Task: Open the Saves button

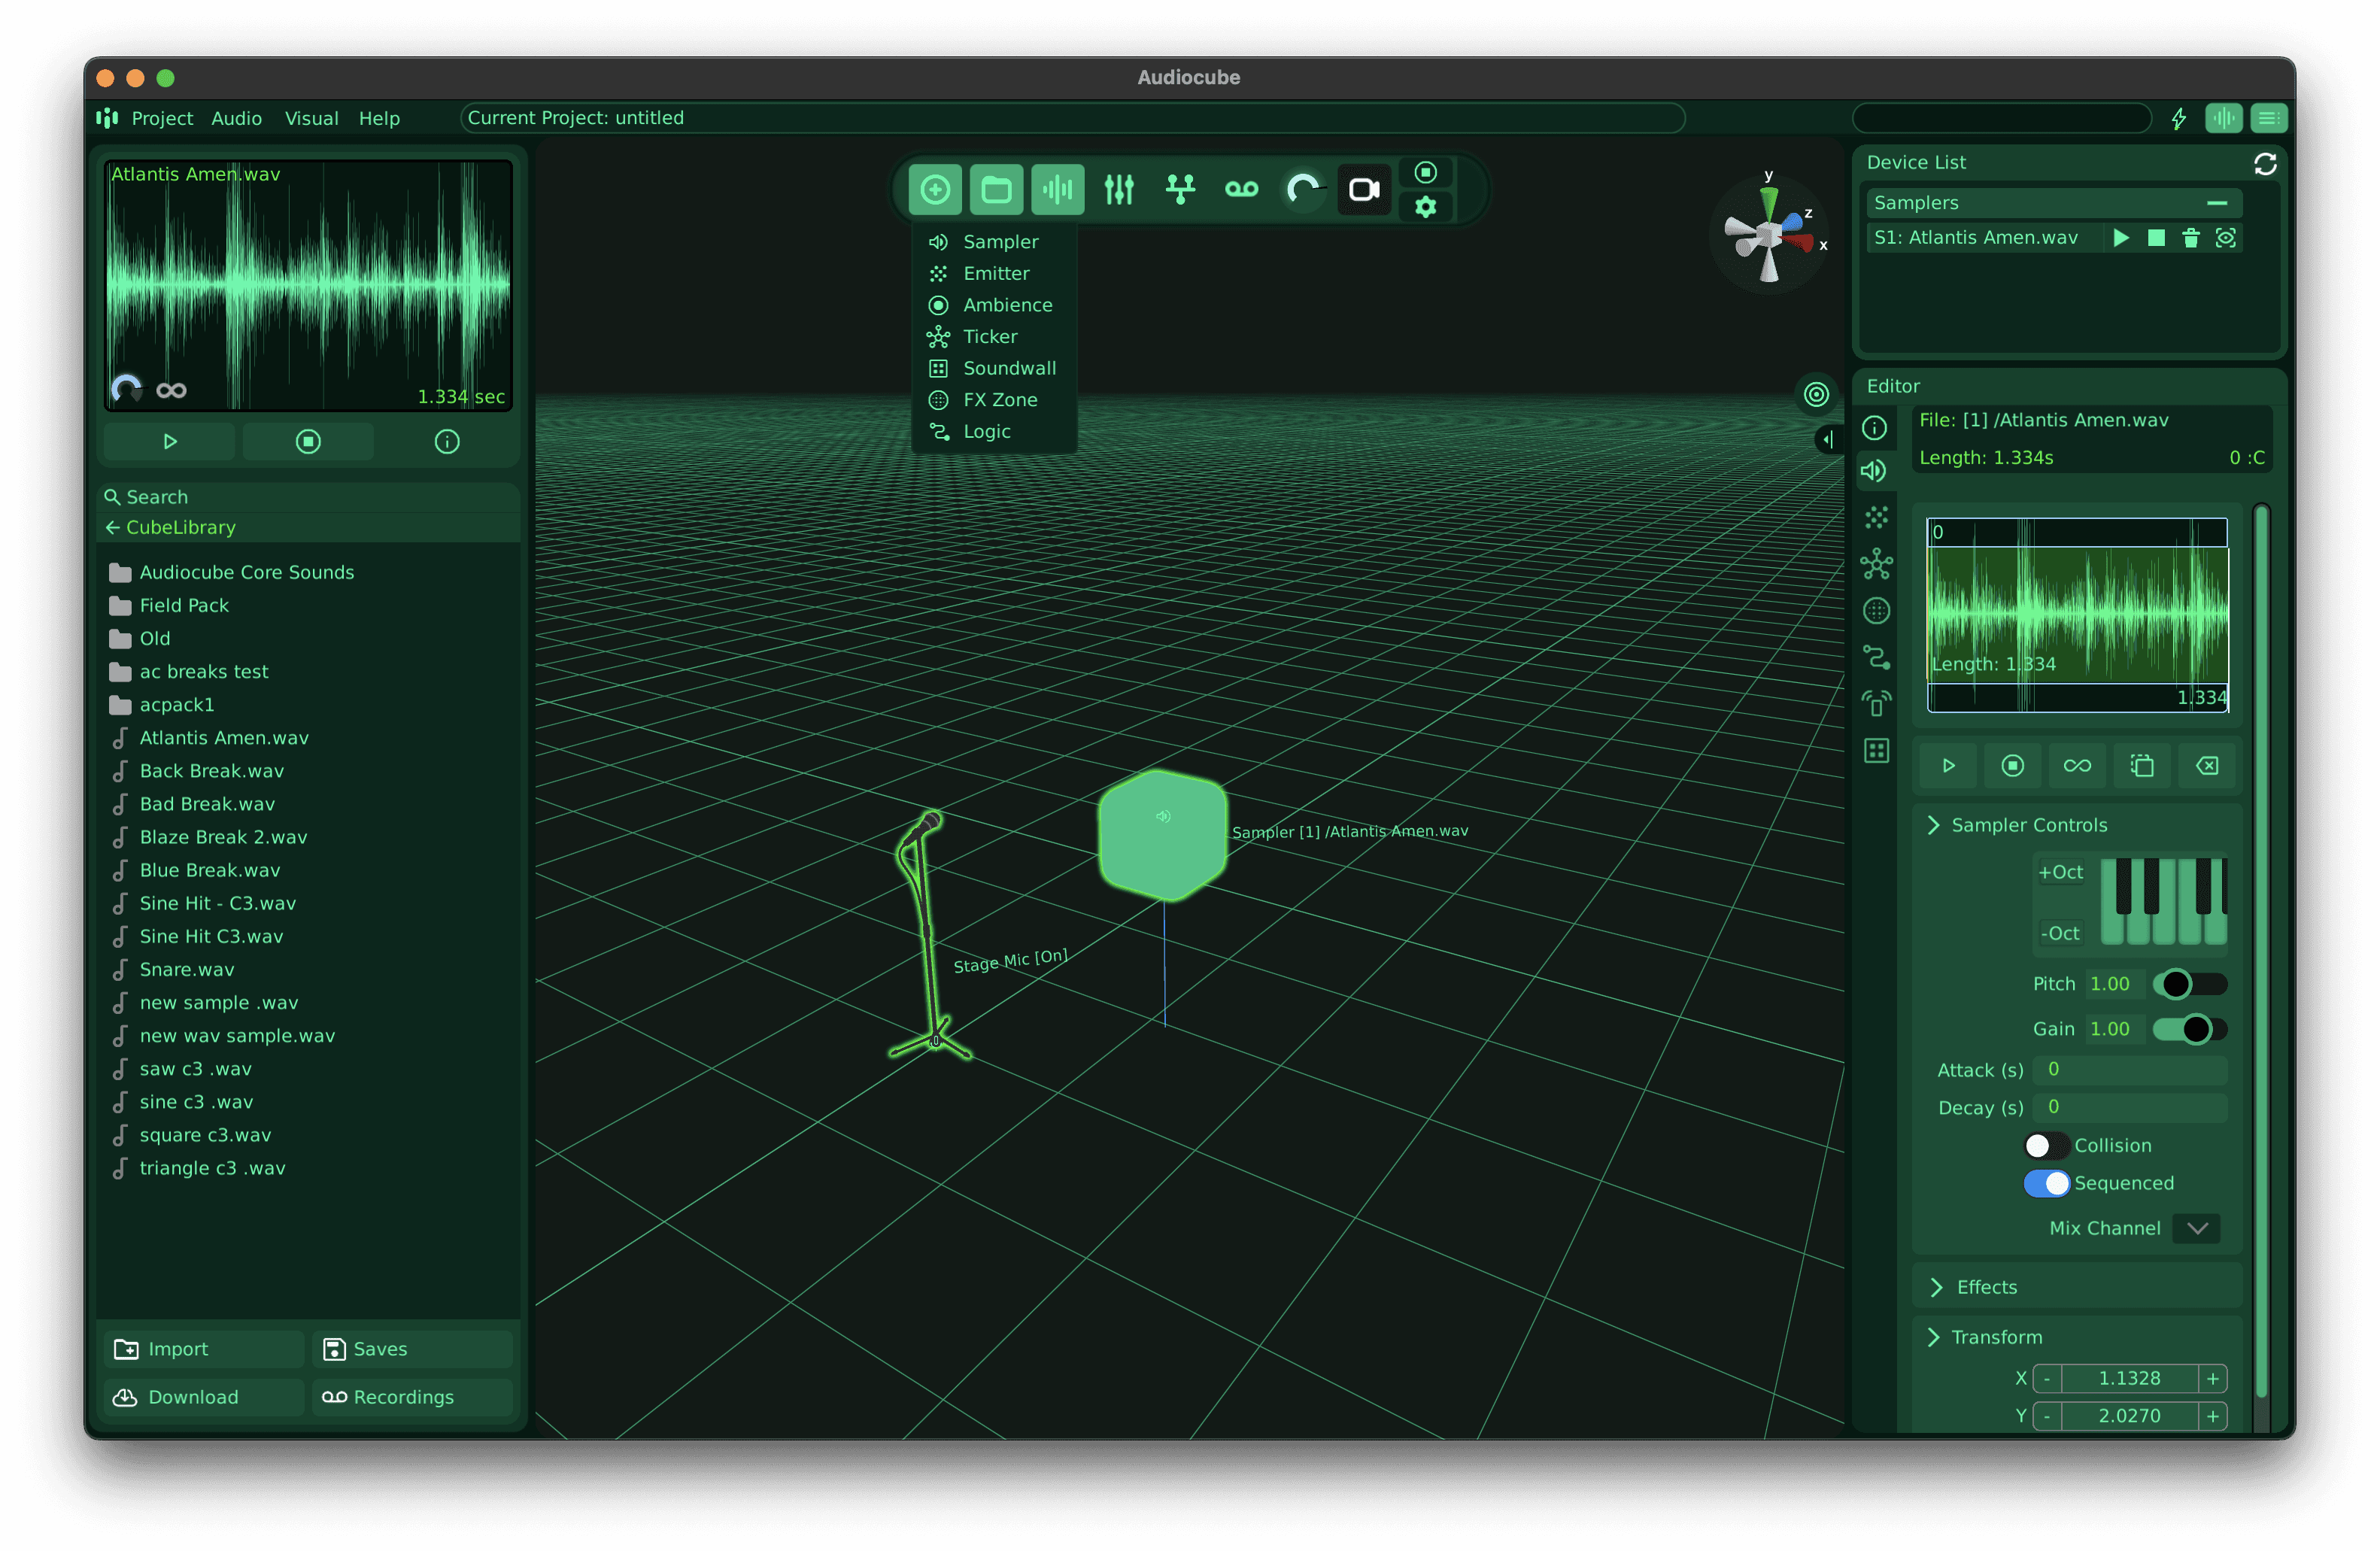Action: coord(412,1349)
